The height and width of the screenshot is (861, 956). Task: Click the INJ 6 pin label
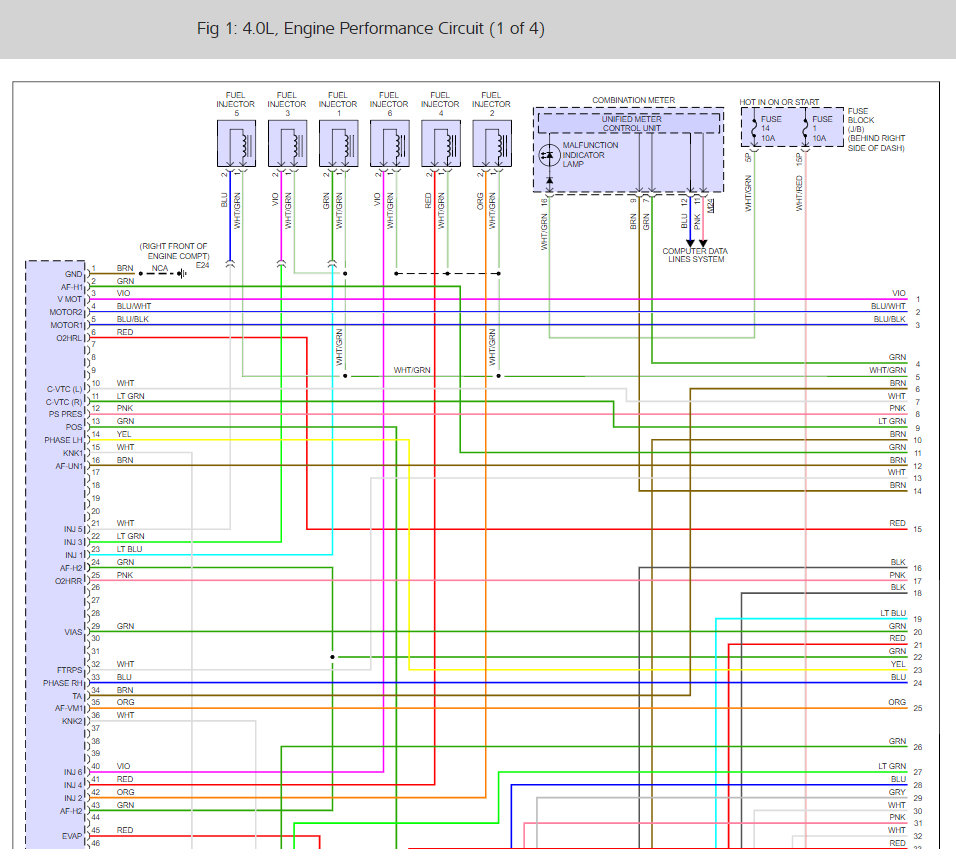(73, 773)
